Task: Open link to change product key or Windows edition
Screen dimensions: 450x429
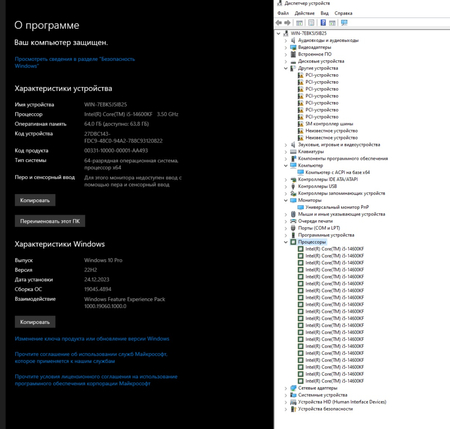Action: click(92, 339)
